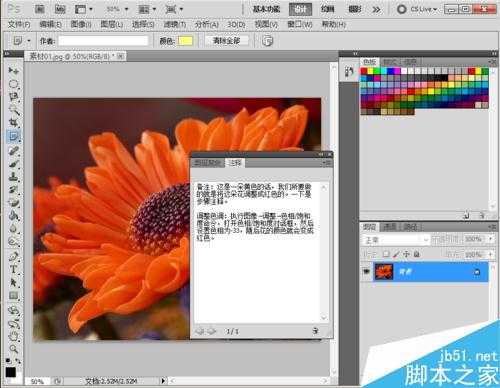Select the Paint Bucket tool

pyautogui.click(x=13, y=216)
